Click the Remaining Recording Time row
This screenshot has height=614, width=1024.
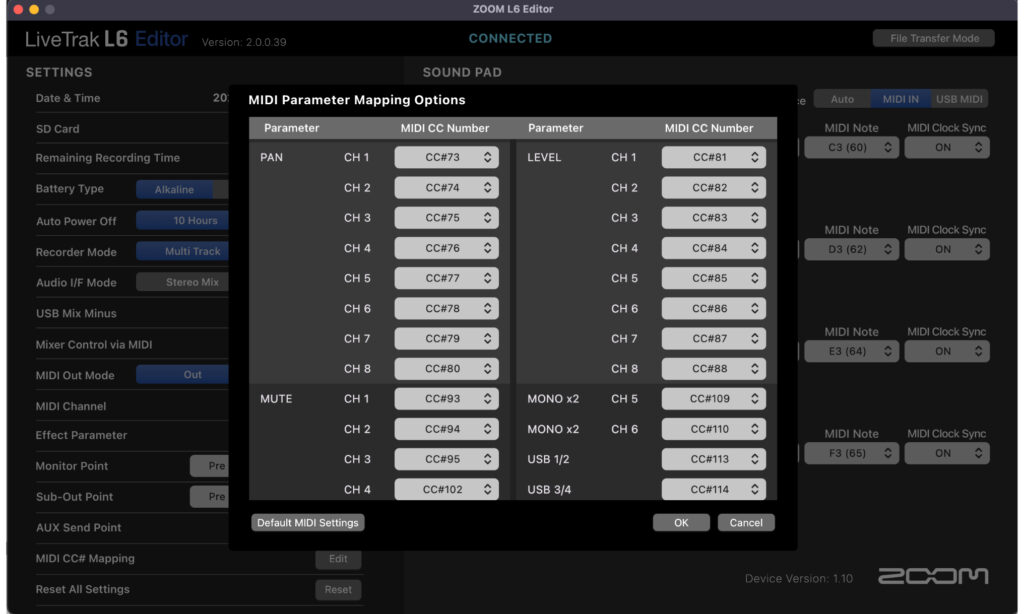(x=132, y=157)
